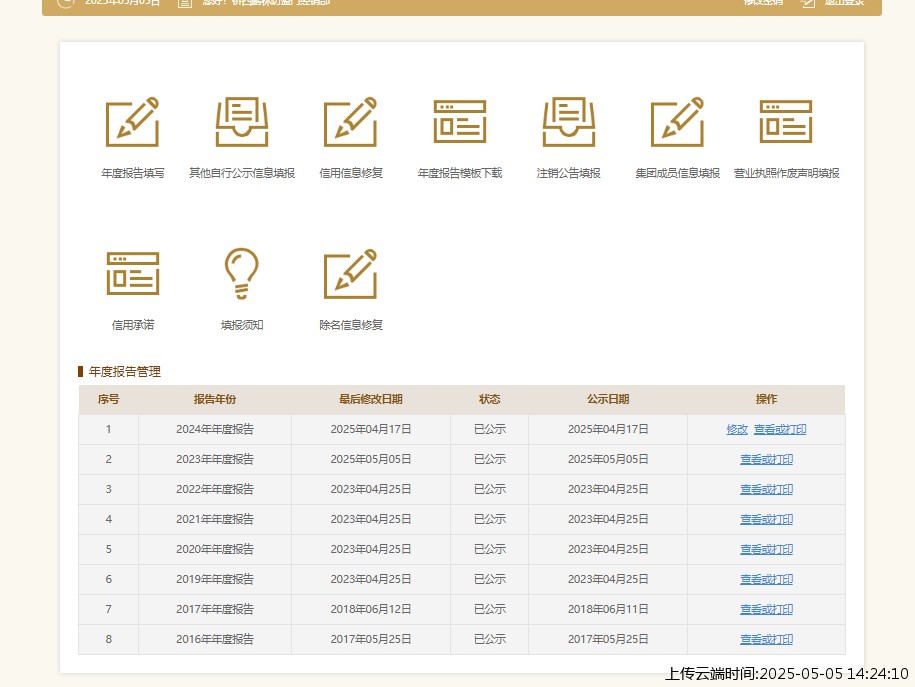Image resolution: width=915 pixels, height=687 pixels.
Task: Click the 最后修改日期 column header
Action: 371,399
